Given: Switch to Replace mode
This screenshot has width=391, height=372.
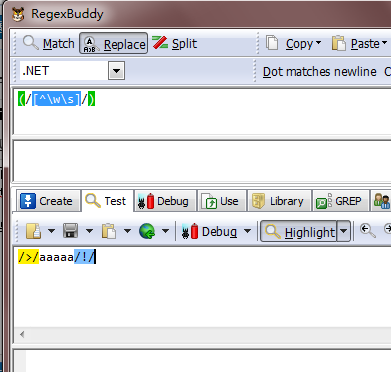Looking at the screenshot, I should (x=113, y=43).
